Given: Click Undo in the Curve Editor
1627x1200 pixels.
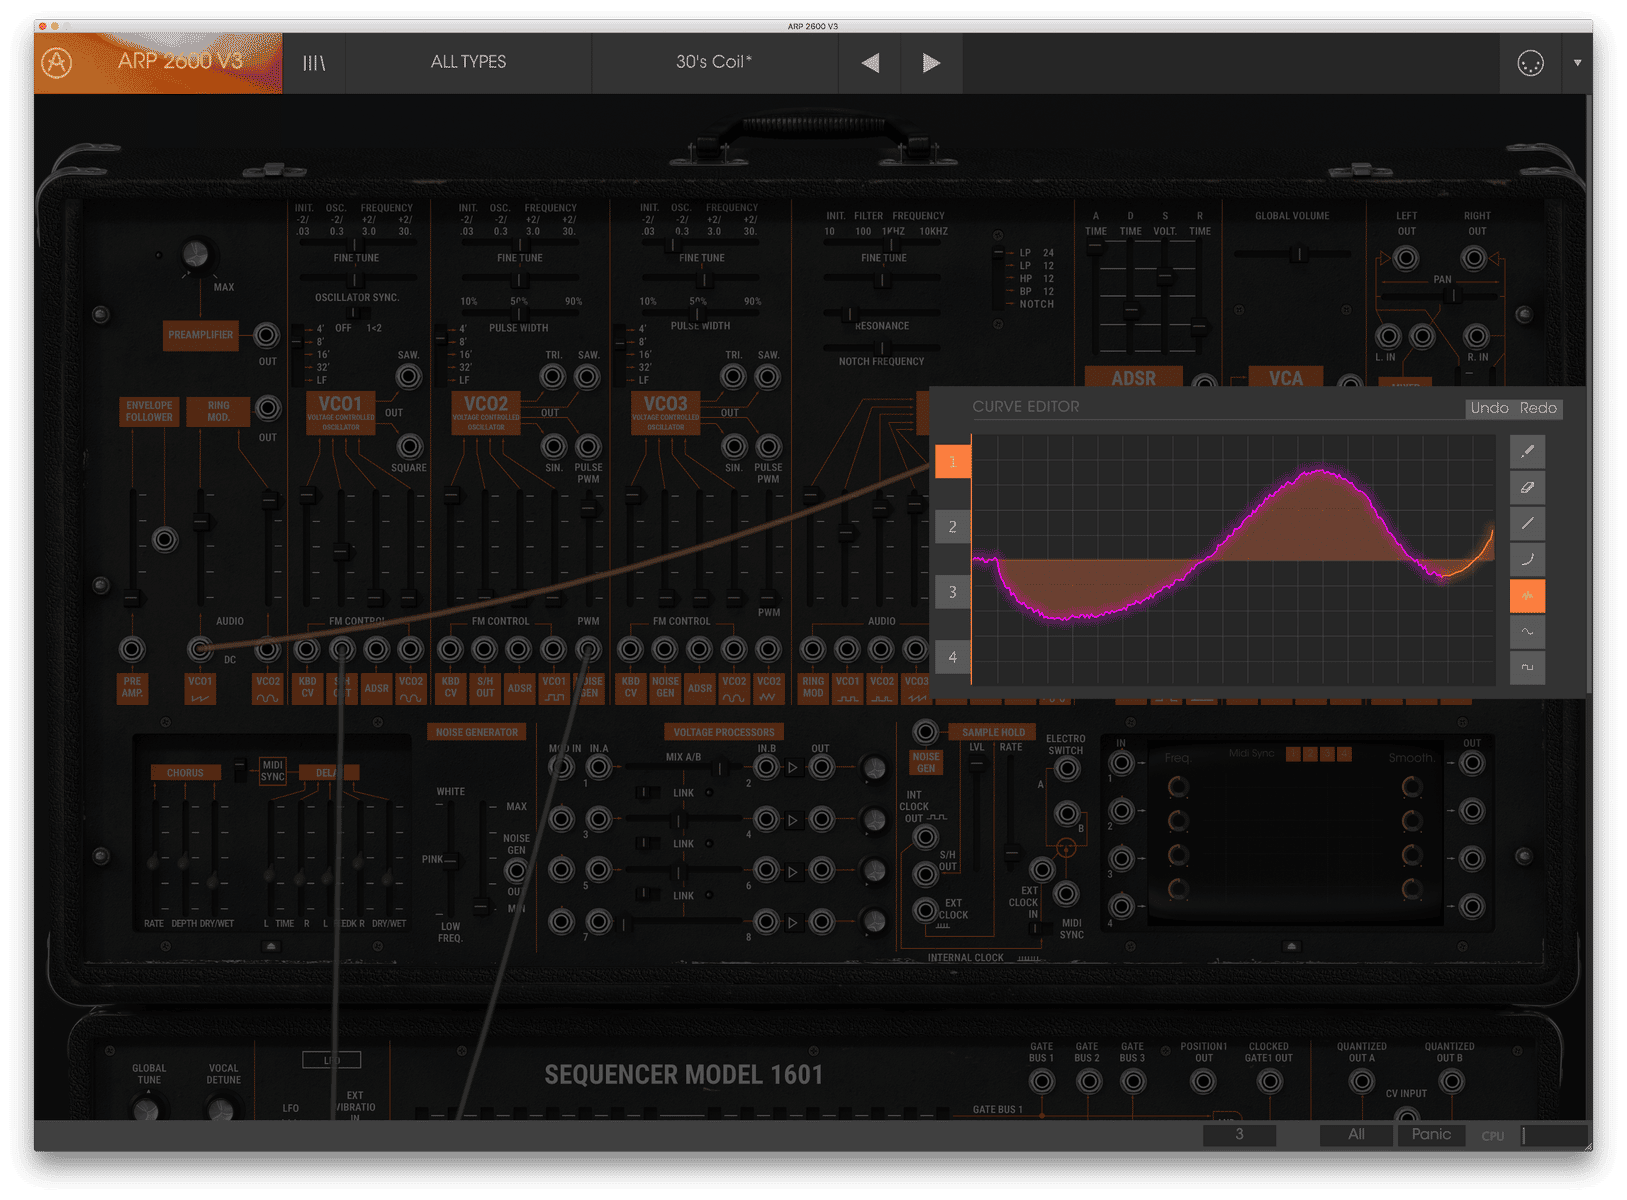Looking at the screenshot, I should pos(1489,408).
